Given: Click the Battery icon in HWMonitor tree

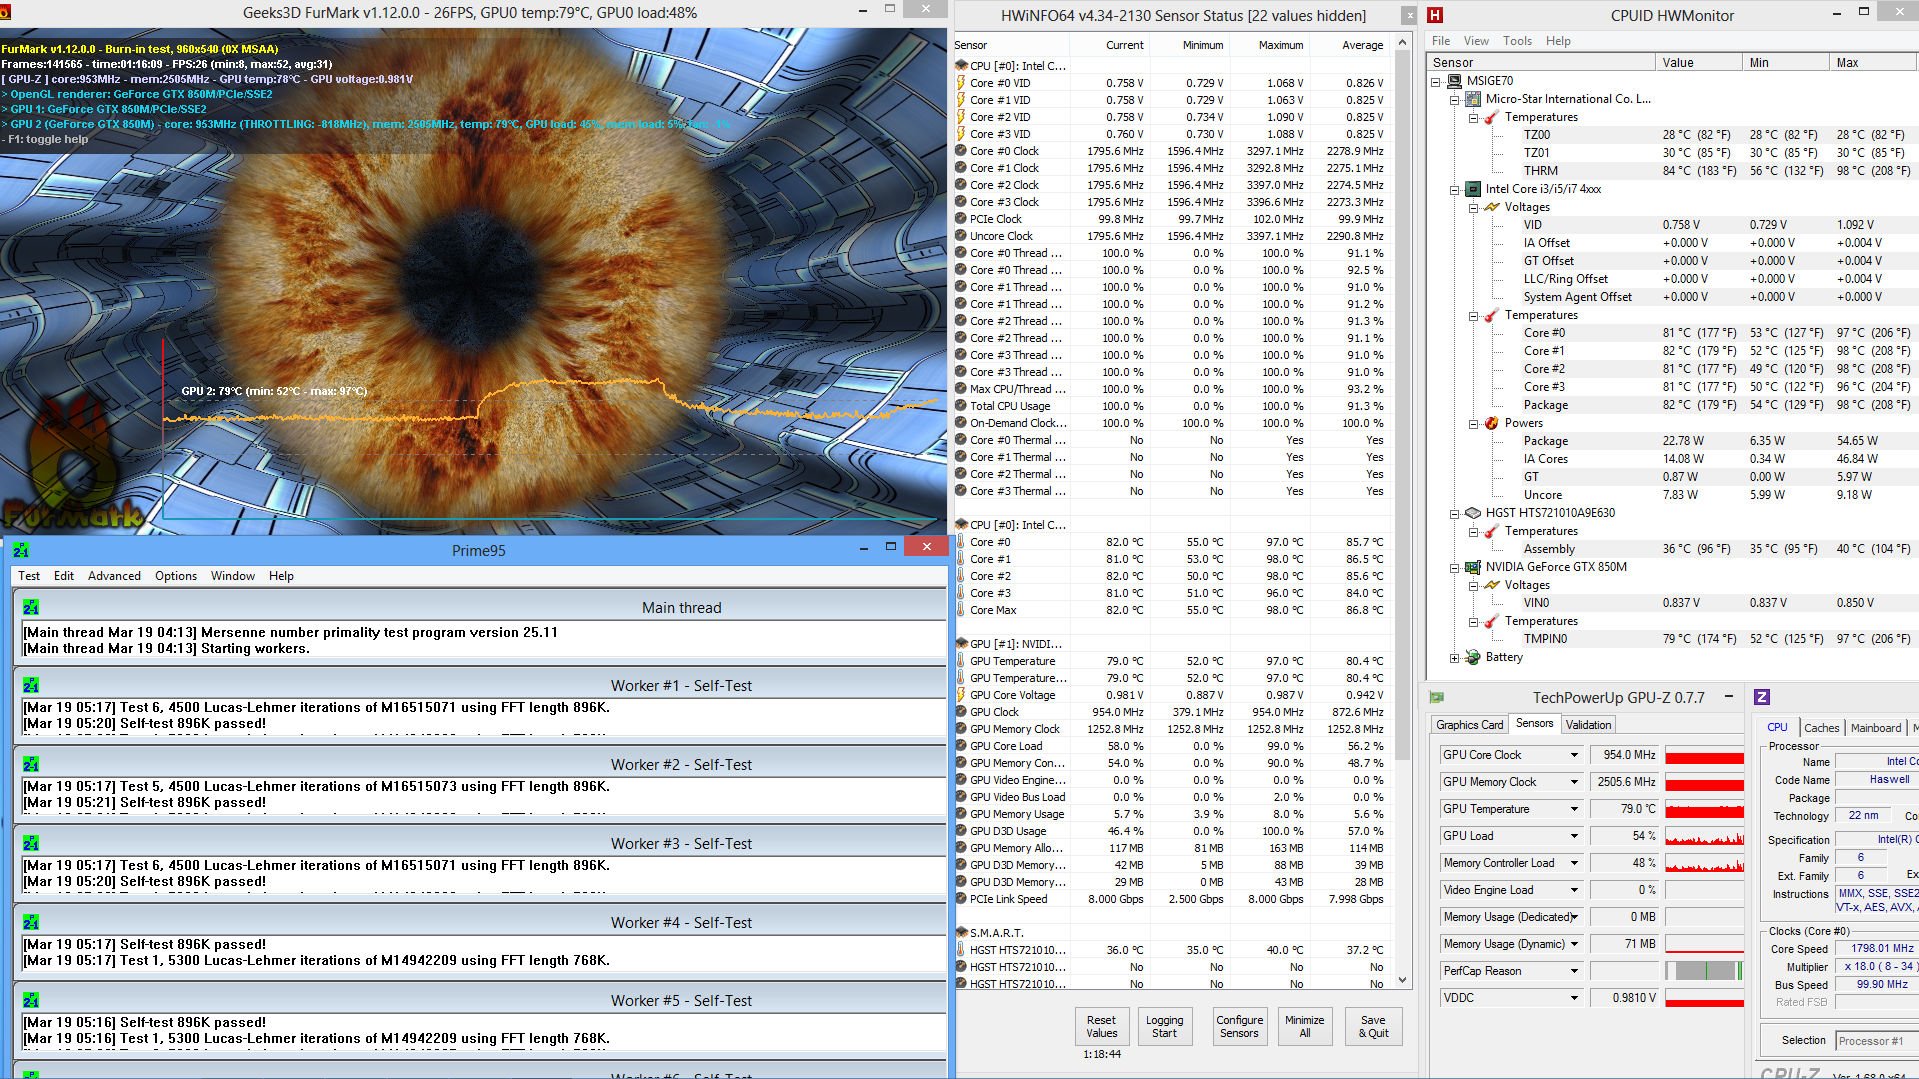Looking at the screenshot, I should pos(1472,657).
